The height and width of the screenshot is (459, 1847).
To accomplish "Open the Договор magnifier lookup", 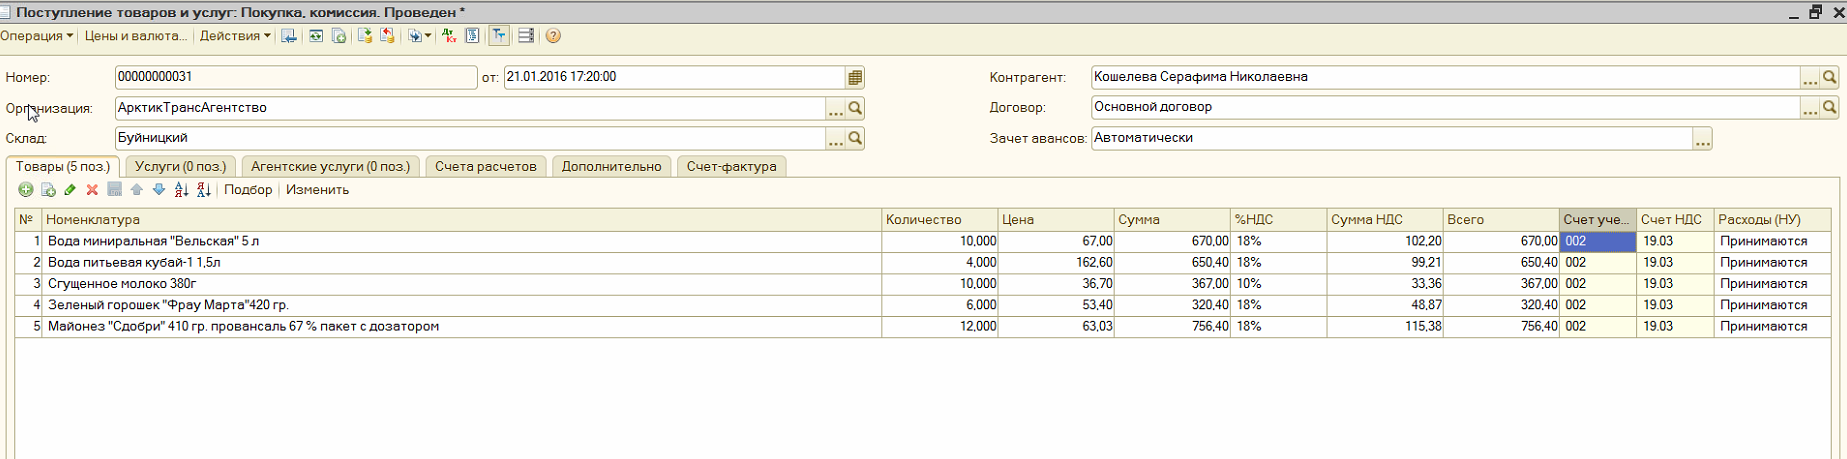I will pos(1830,108).
